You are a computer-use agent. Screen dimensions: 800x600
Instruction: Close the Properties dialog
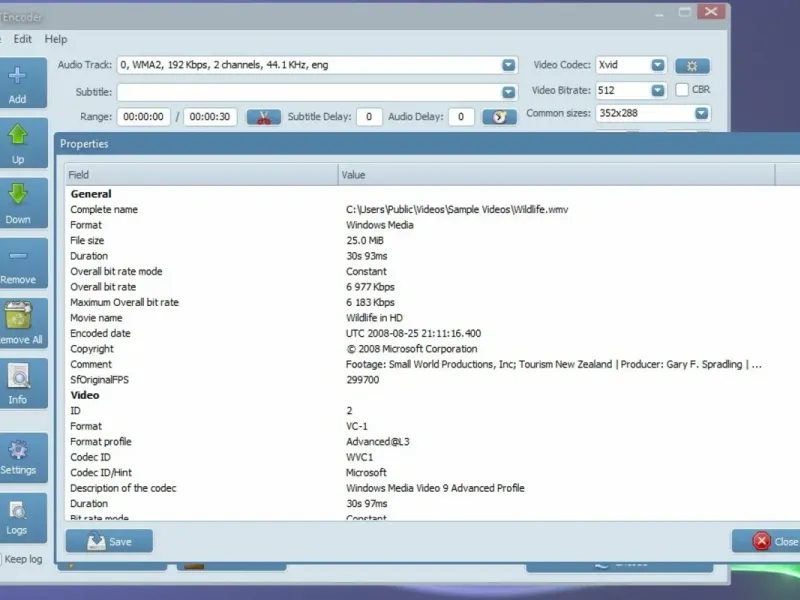[x=767, y=541]
